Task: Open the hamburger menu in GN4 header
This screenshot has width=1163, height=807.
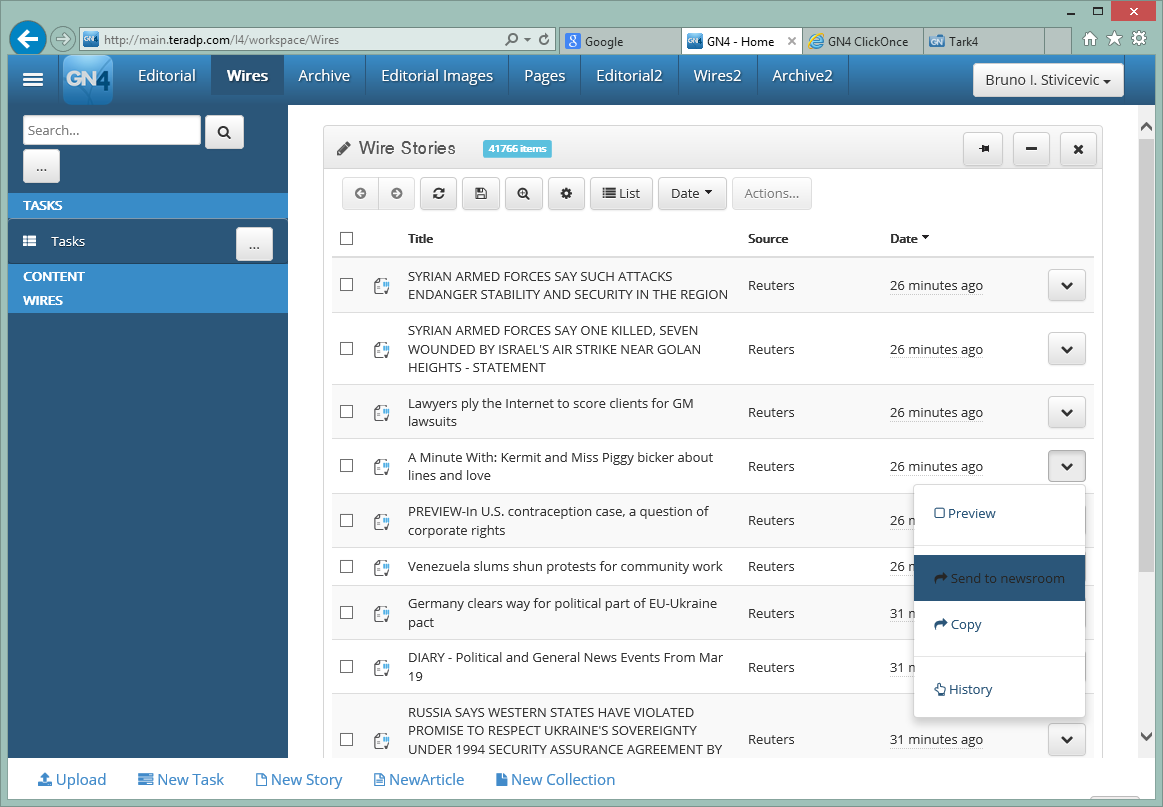Action: click(x=33, y=79)
